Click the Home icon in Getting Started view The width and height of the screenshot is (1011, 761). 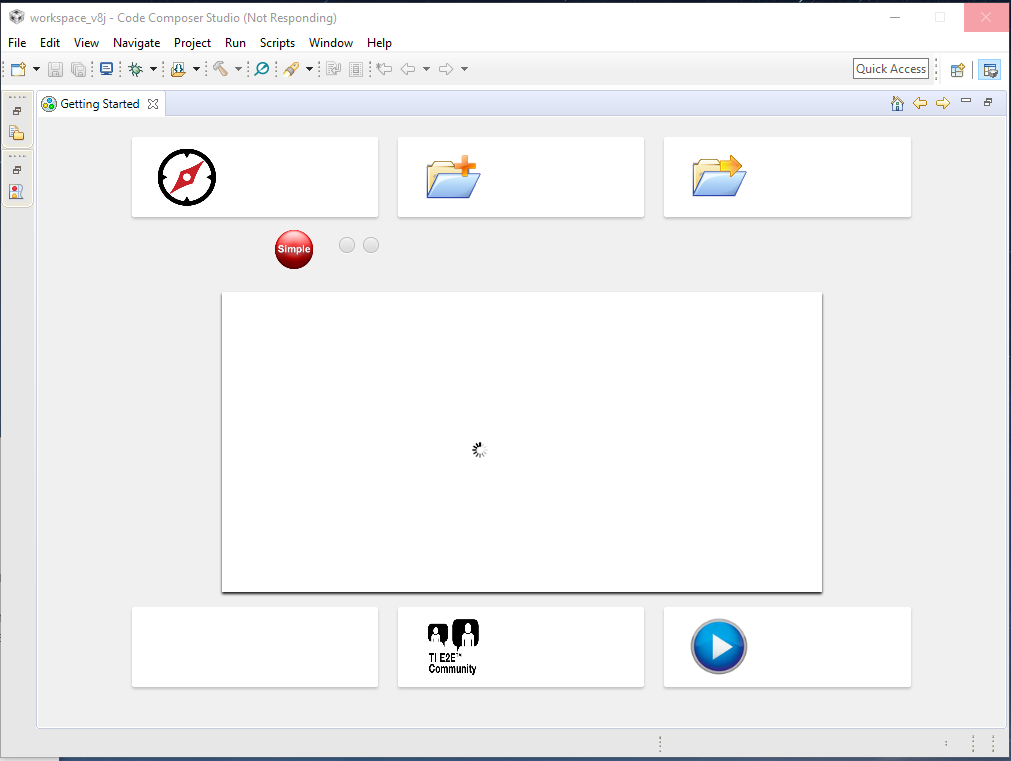click(897, 103)
